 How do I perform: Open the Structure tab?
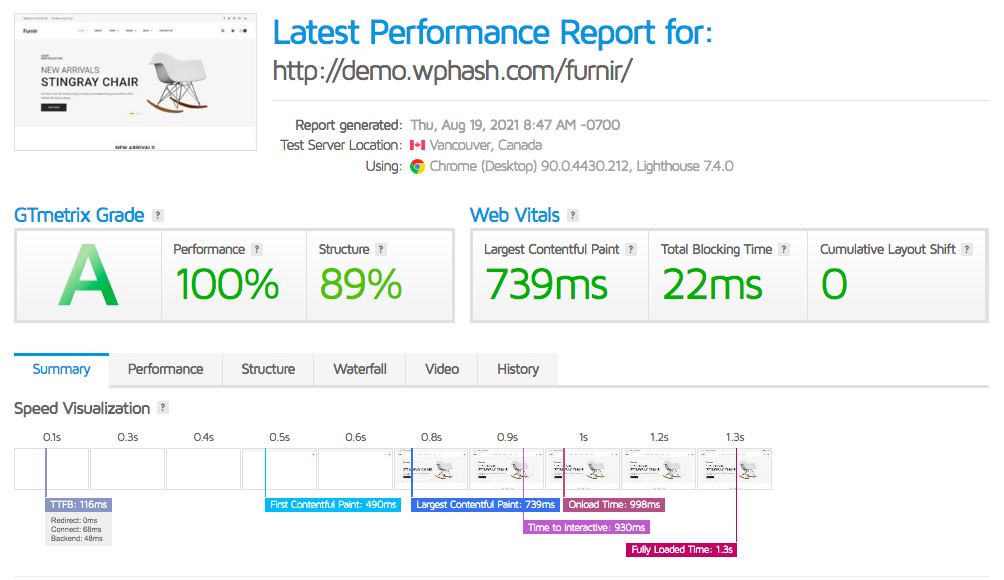(x=268, y=369)
